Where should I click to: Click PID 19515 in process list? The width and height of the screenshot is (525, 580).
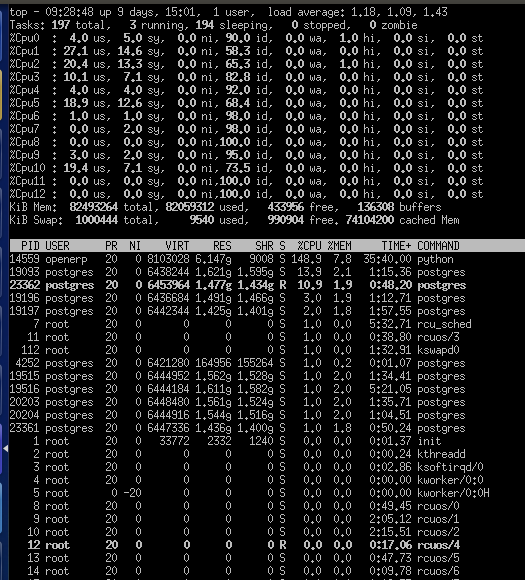point(24,376)
